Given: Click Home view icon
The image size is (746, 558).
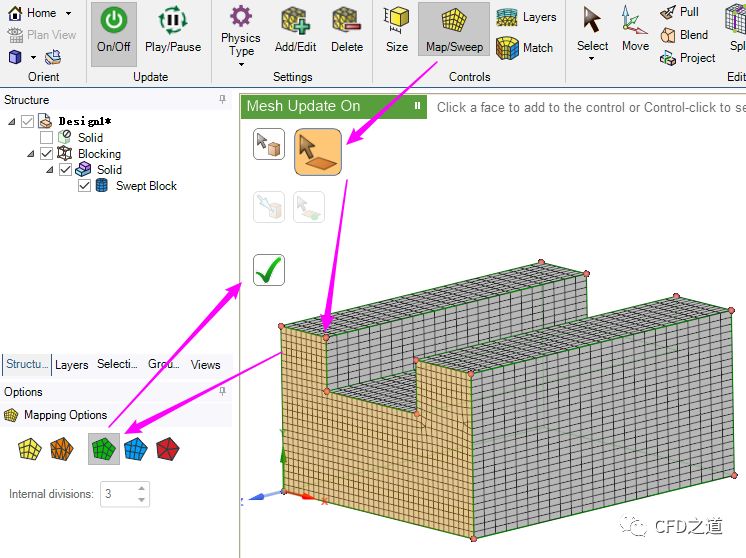Looking at the screenshot, I should 15,13.
